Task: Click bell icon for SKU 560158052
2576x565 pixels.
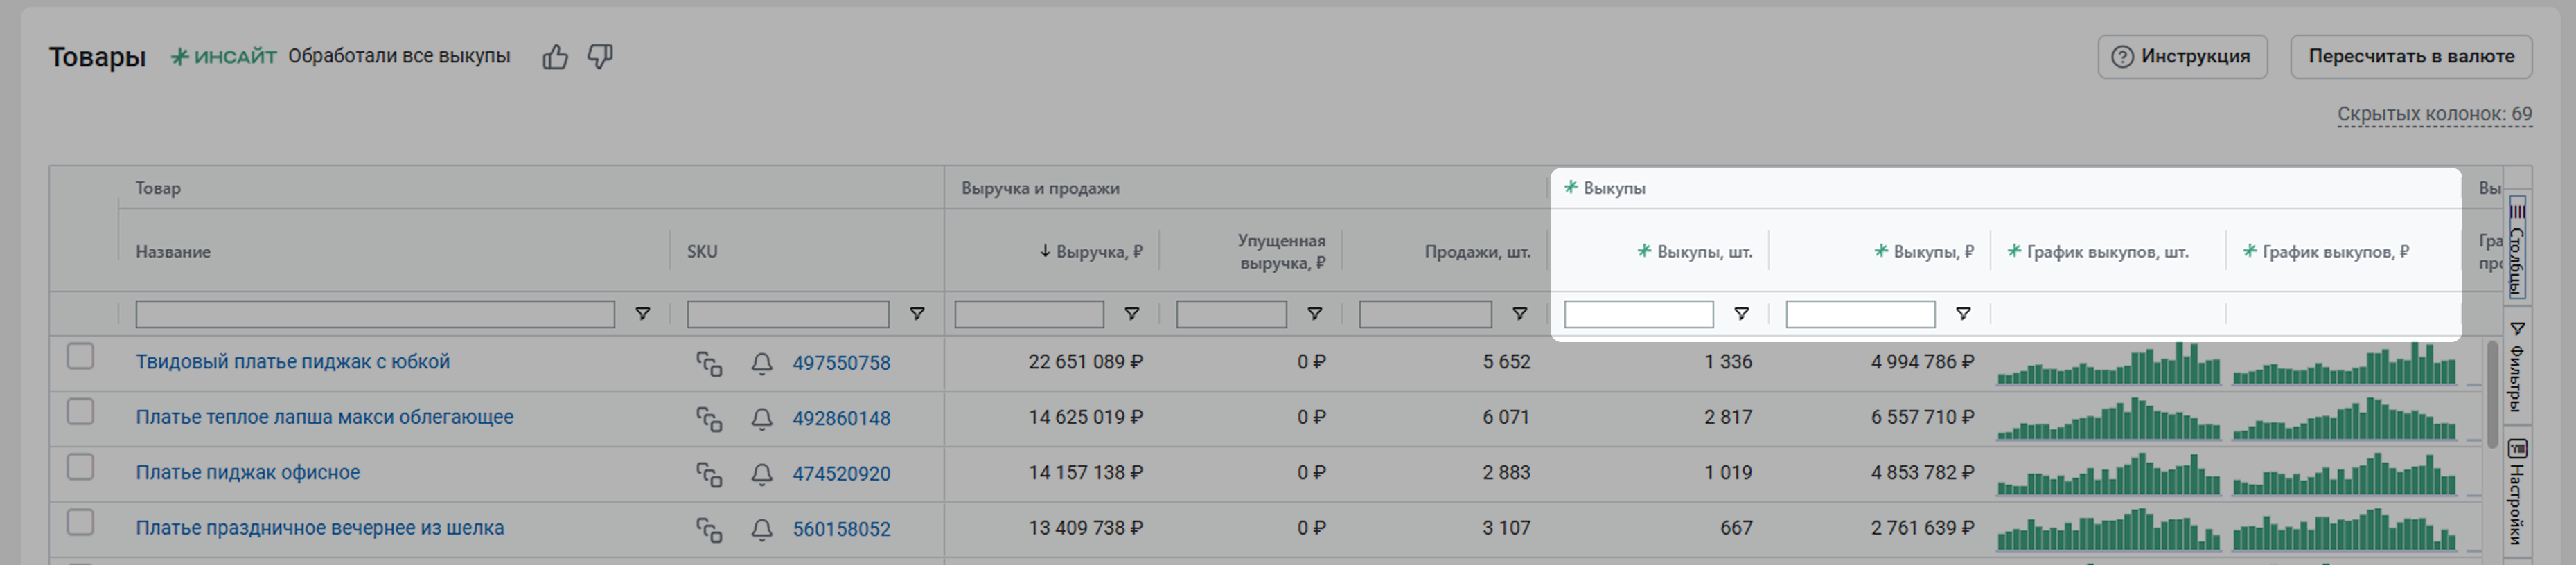Action: [x=761, y=530]
